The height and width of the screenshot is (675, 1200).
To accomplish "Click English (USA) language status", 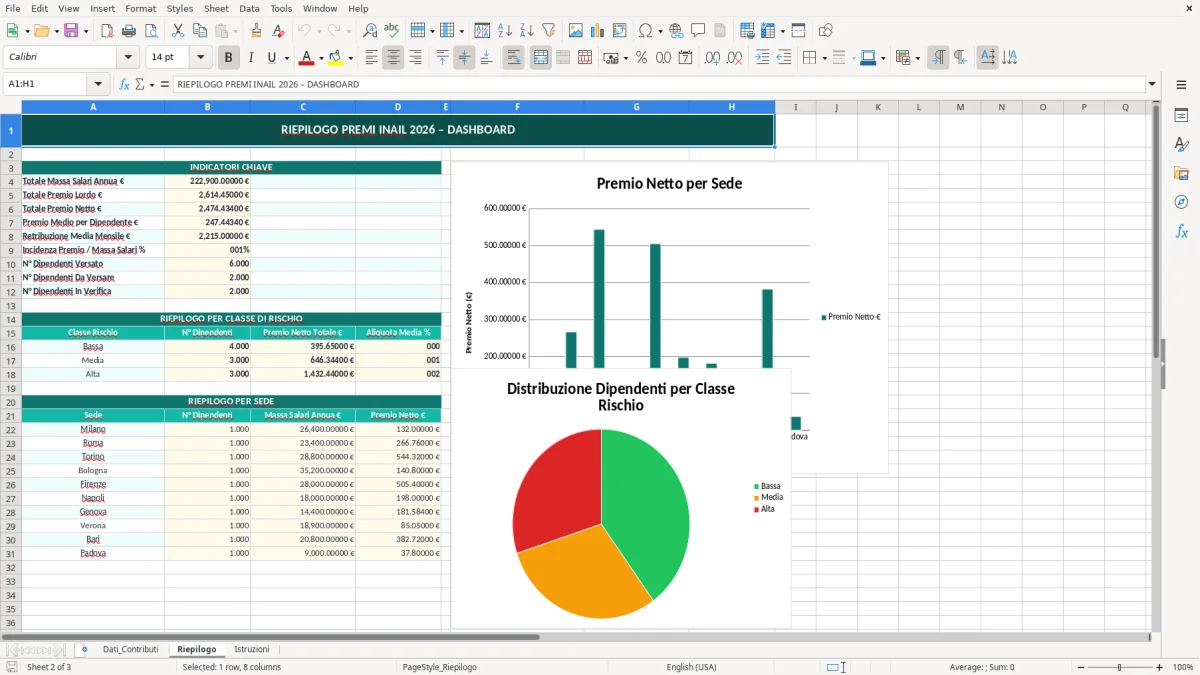I will (x=692, y=667).
